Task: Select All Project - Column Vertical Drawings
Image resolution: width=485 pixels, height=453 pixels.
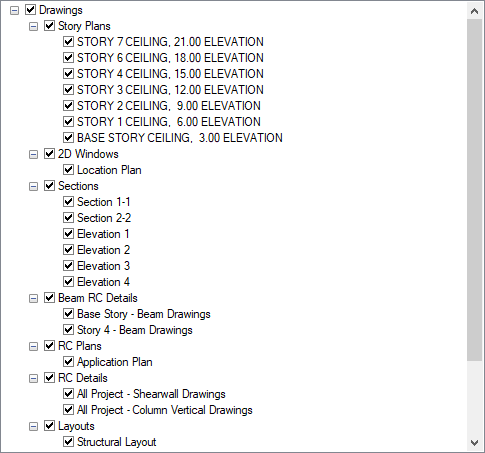Action: point(165,410)
